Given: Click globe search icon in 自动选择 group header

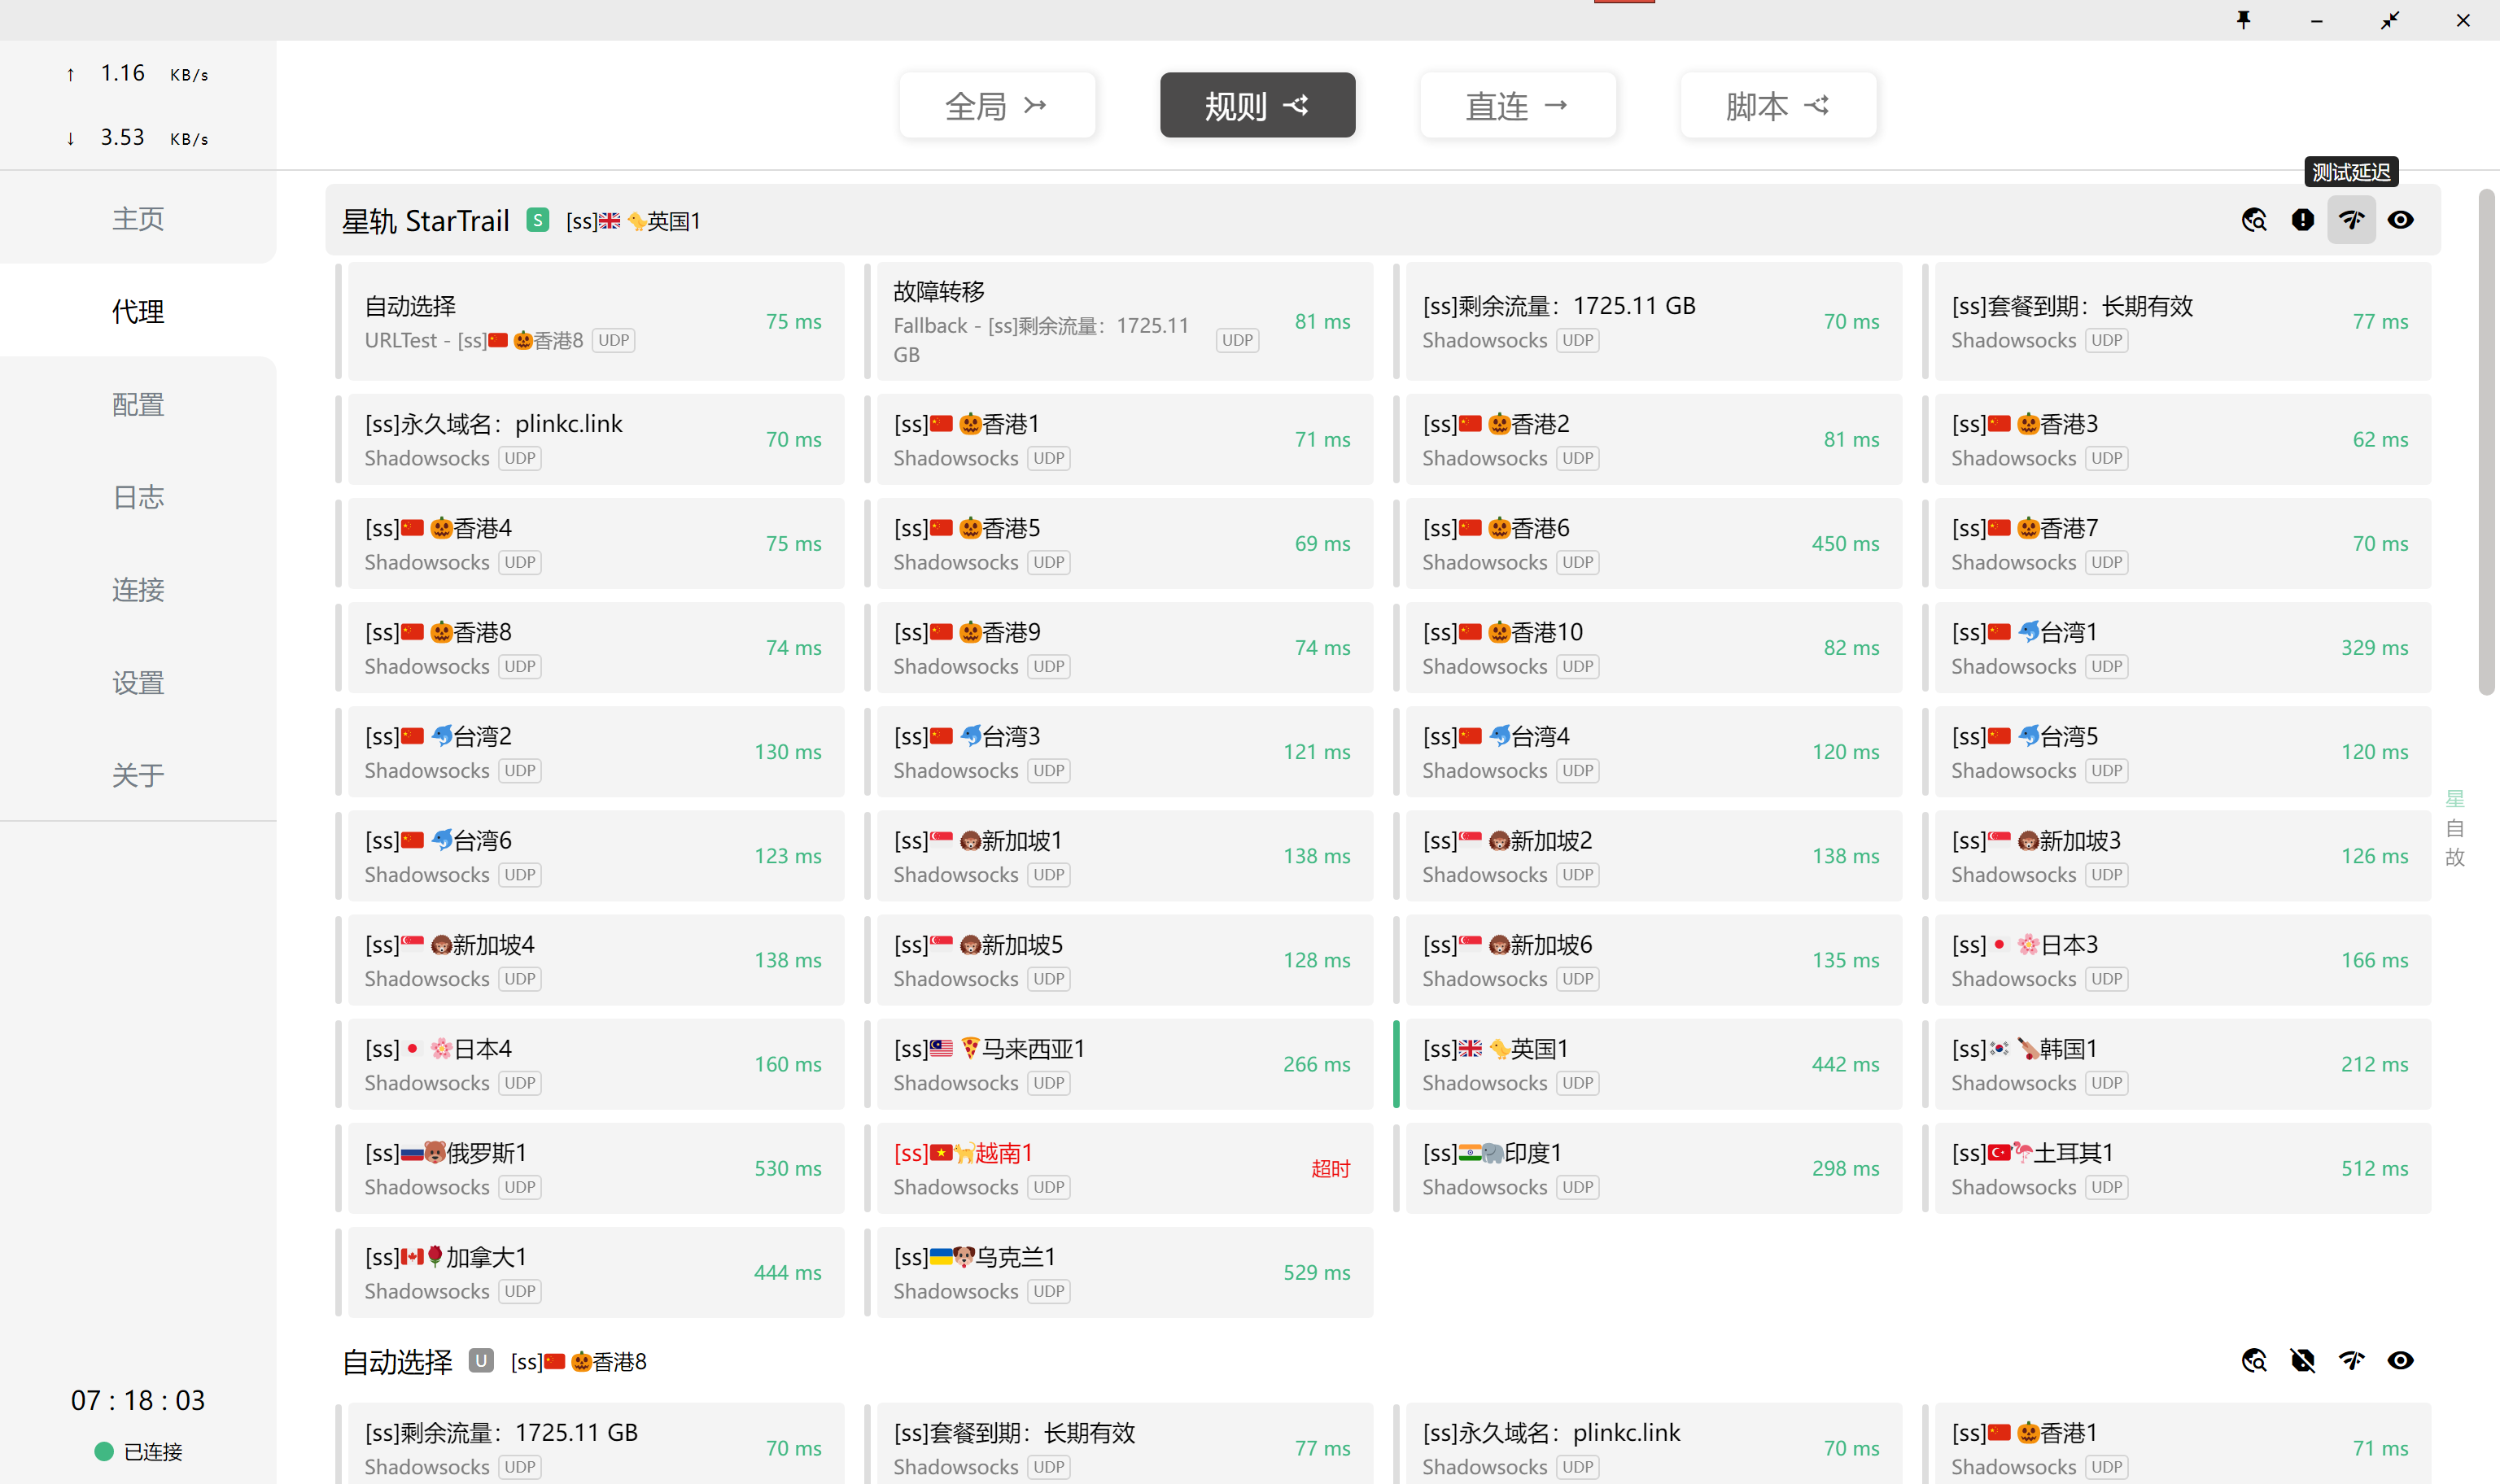Looking at the screenshot, I should (2254, 1360).
